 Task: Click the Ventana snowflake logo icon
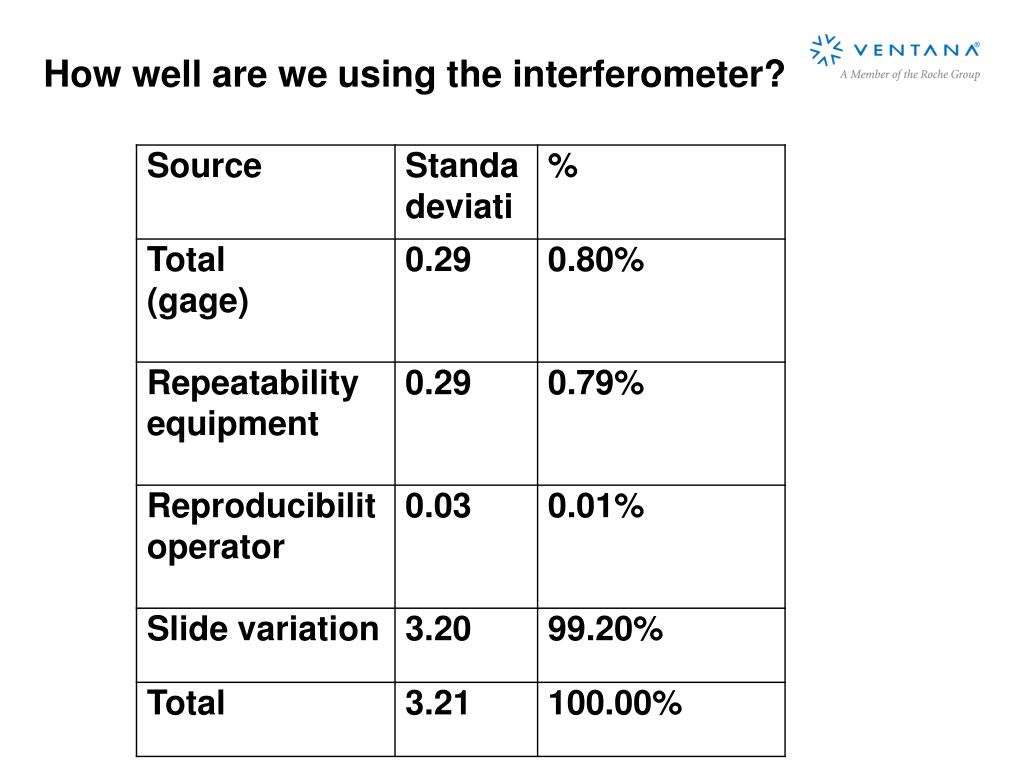click(x=826, y=50)
